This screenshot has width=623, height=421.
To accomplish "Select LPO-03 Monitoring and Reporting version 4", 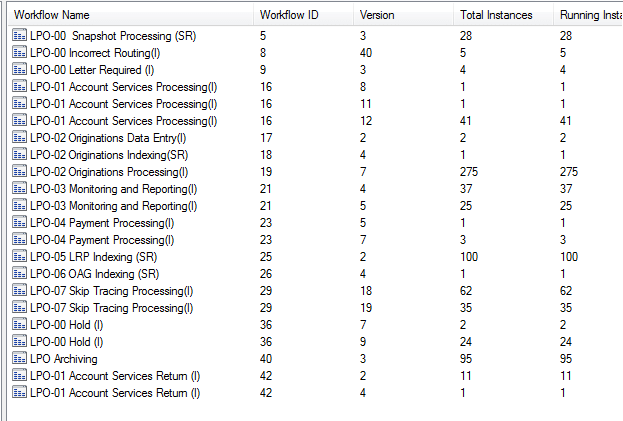I will (315, 189).
